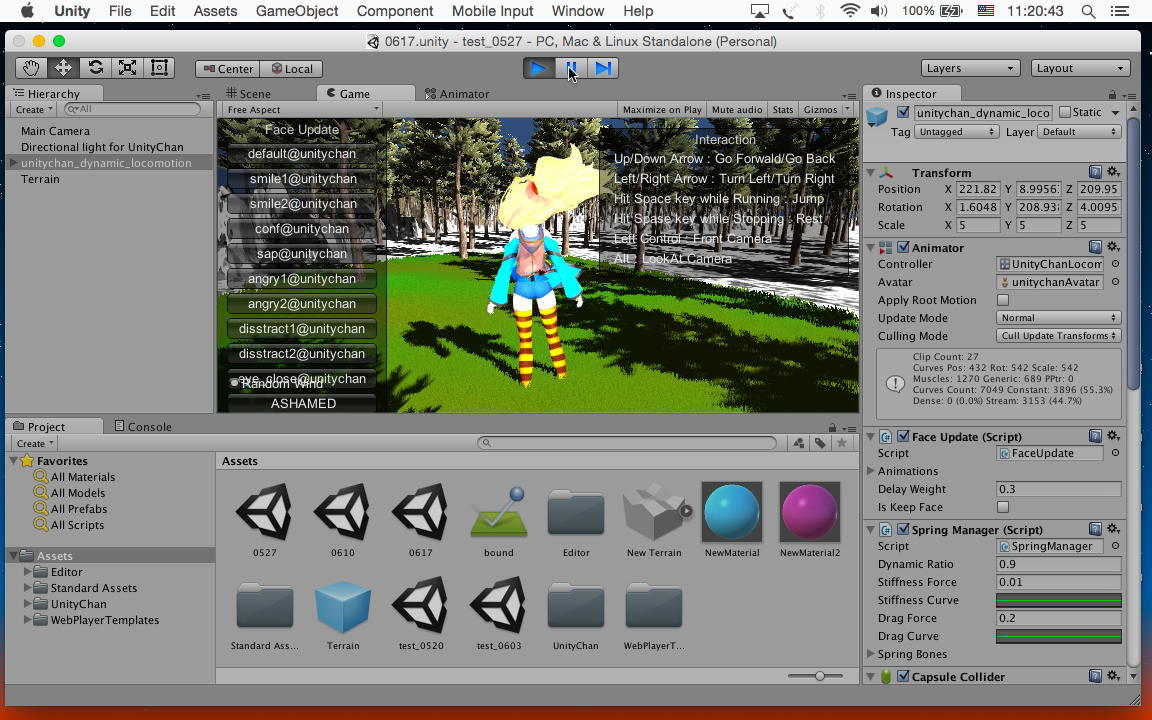Switch to the Console tab
Image resolution: width=1152 pixels, height=720 pixels.
(143, 426)
